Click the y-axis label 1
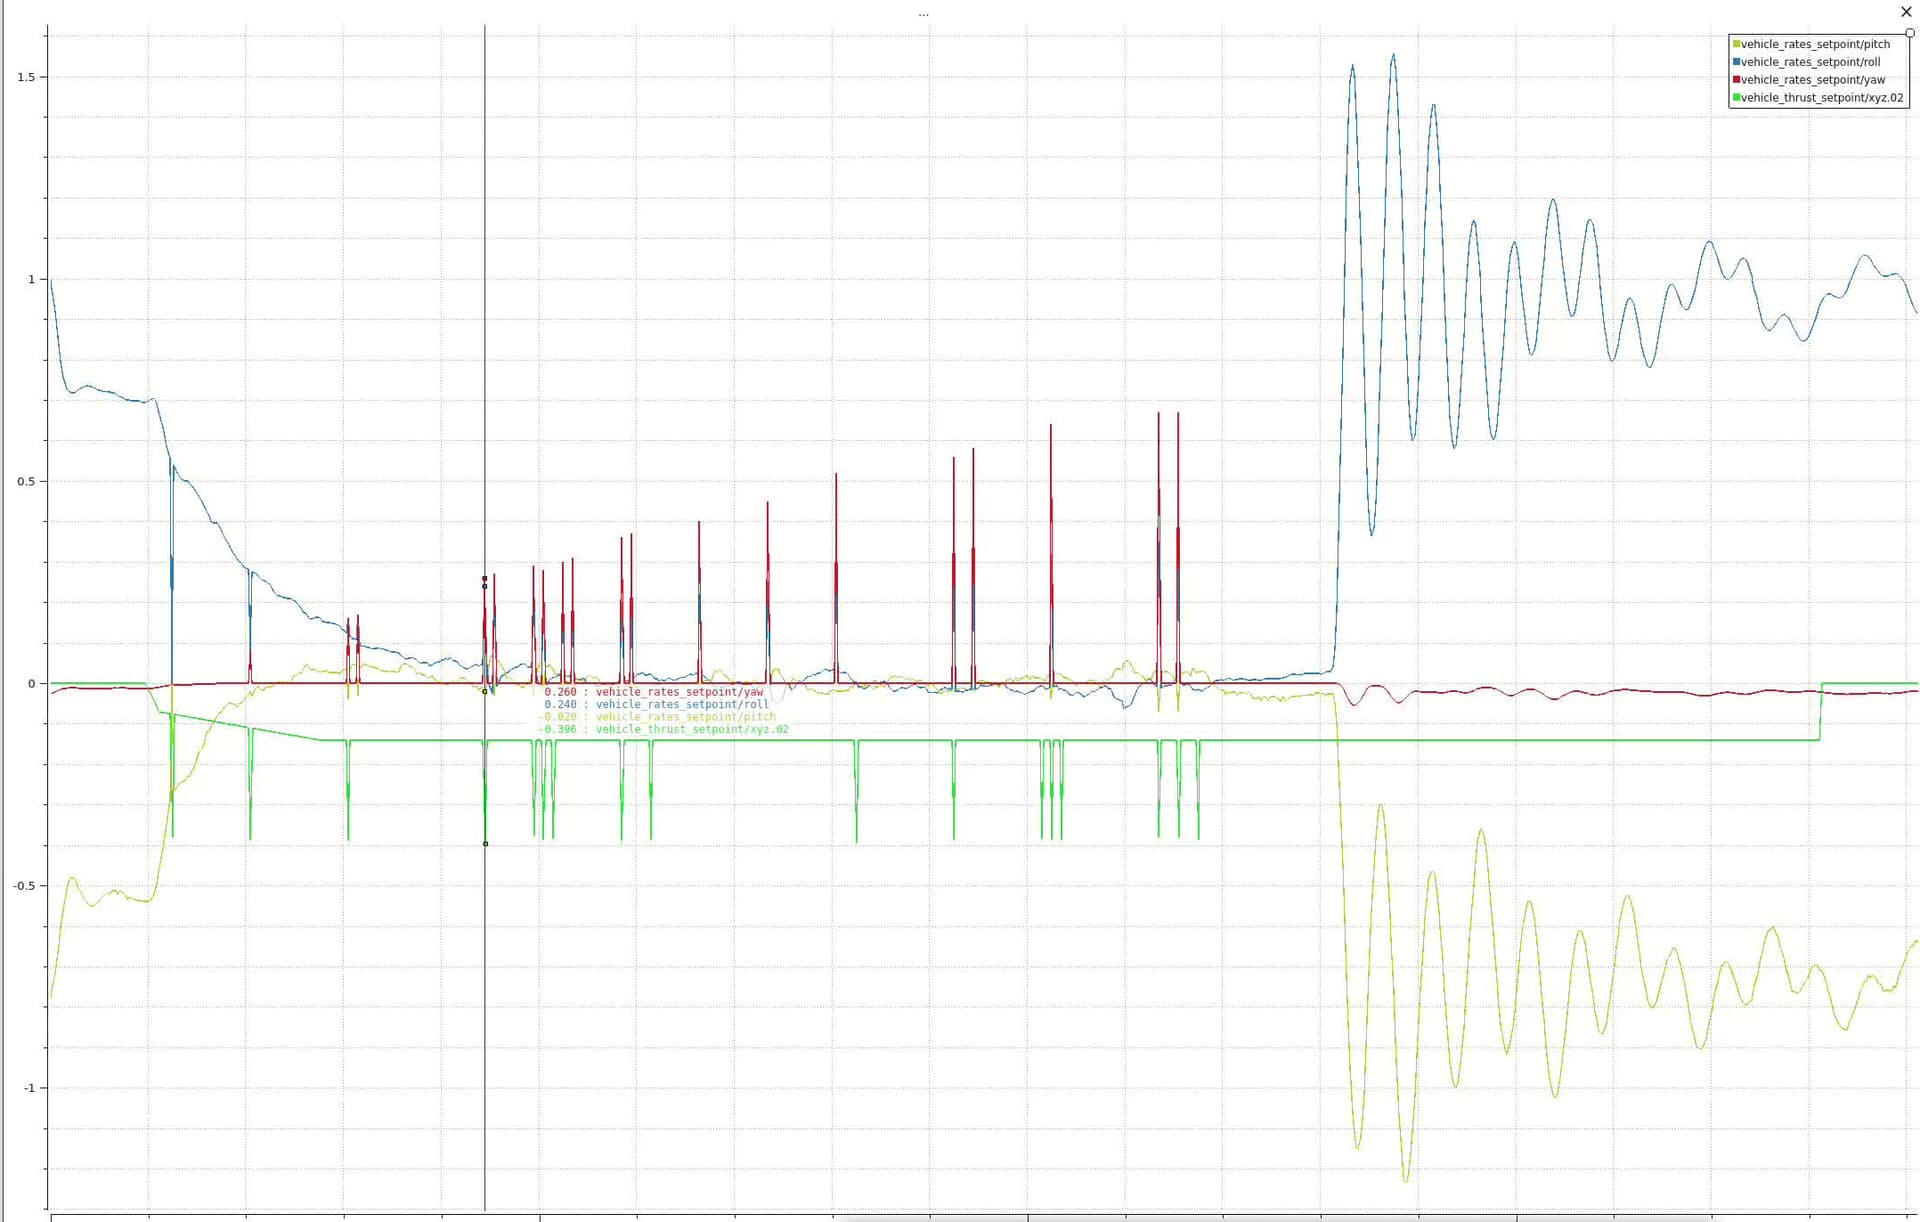 click(31, 279)
